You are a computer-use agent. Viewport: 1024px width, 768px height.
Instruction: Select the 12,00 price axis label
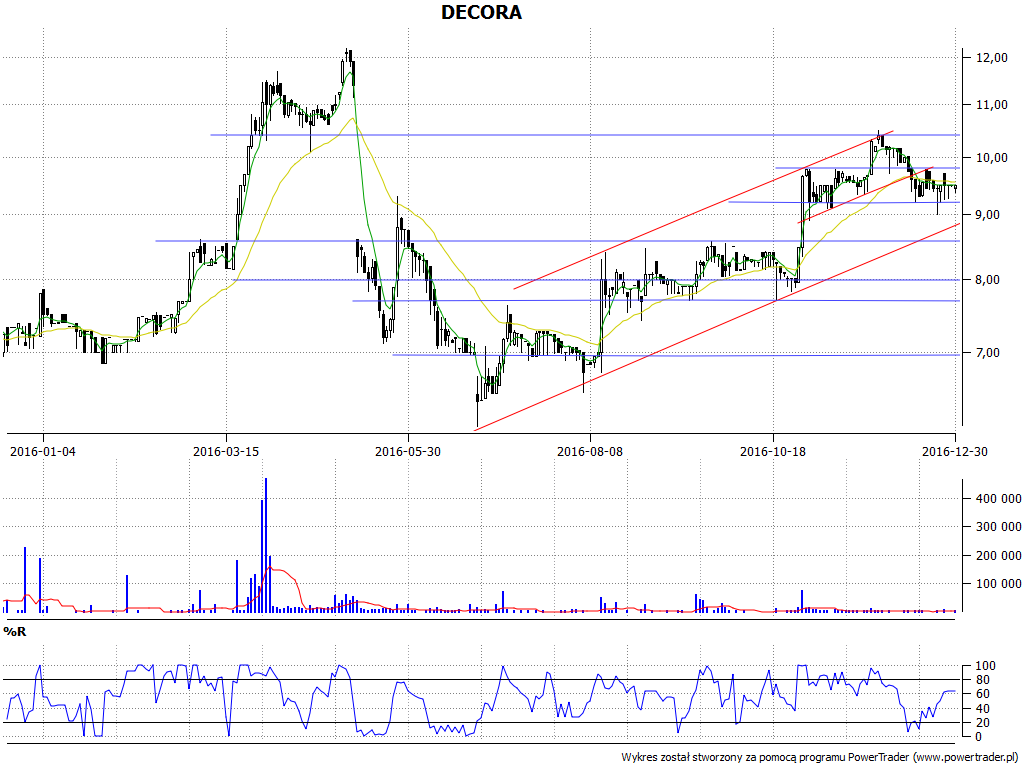tap(991, 57)
